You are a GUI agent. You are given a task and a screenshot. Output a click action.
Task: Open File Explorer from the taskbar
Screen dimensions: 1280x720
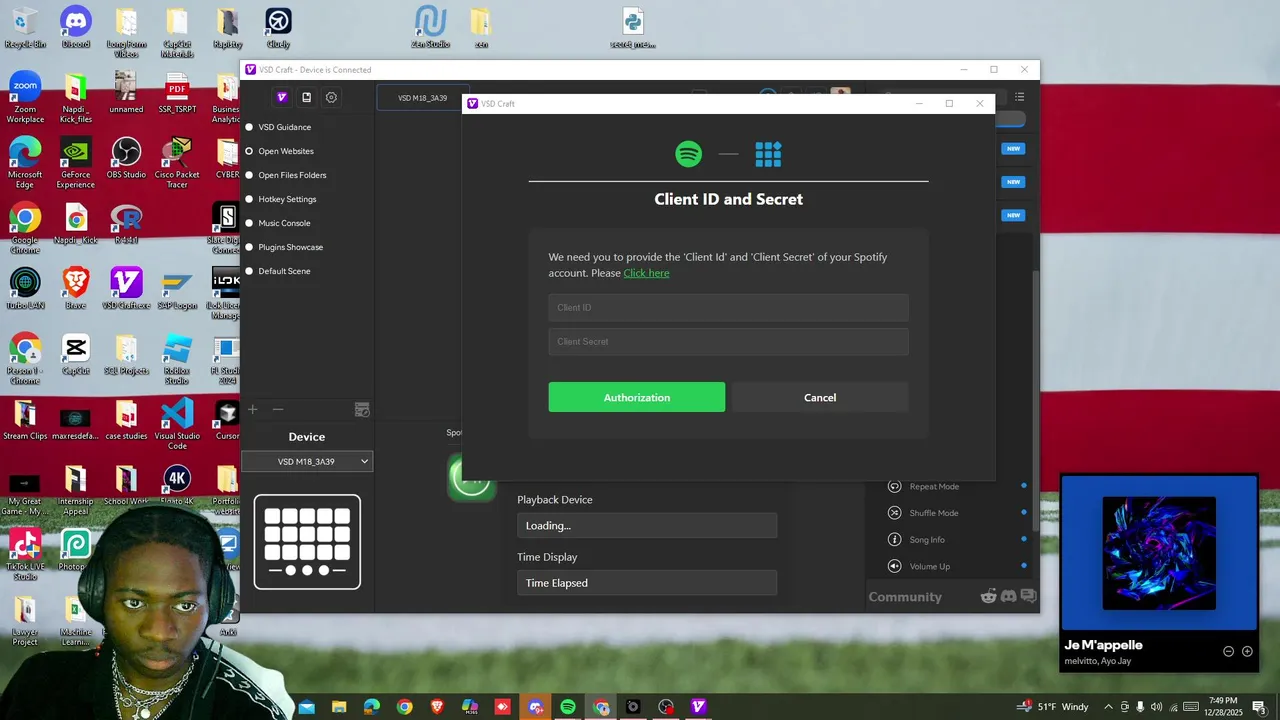[339, 707]
